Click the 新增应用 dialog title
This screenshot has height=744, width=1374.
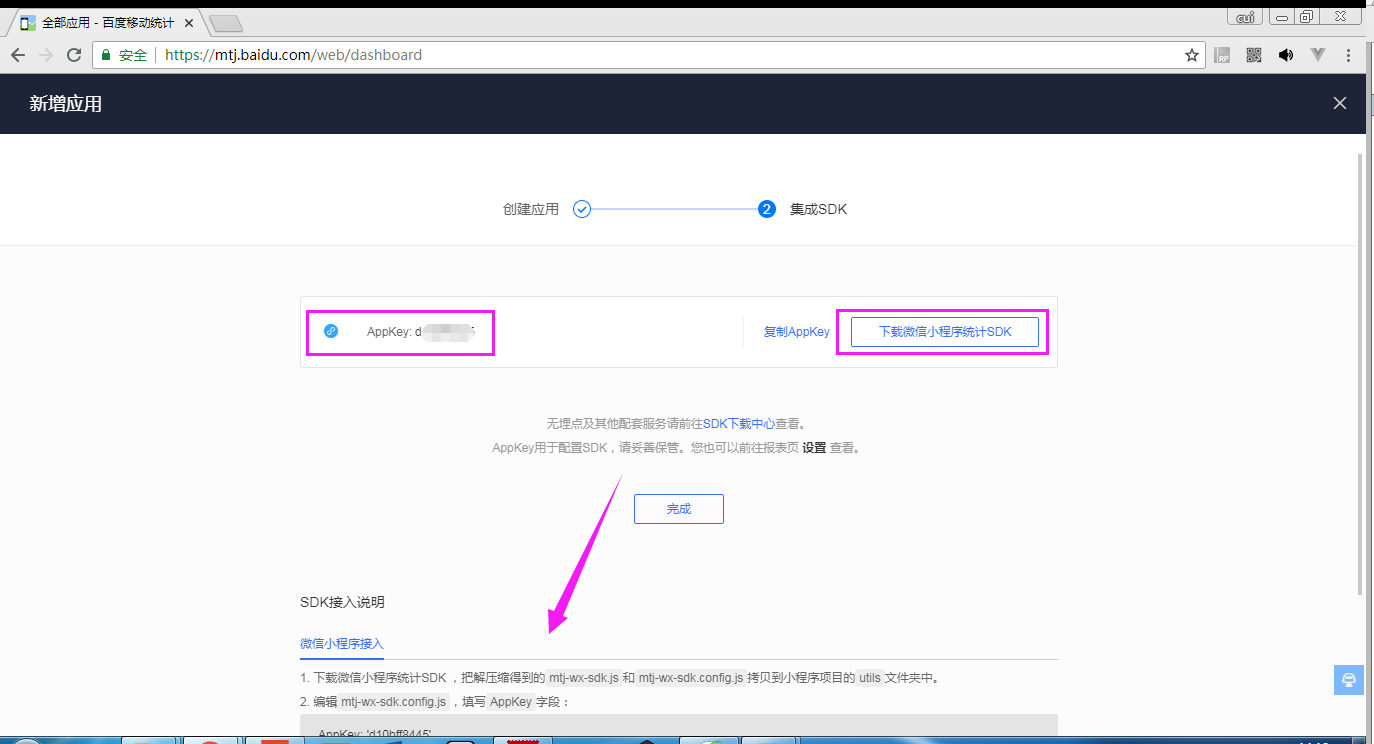click(x=66, y=103)
